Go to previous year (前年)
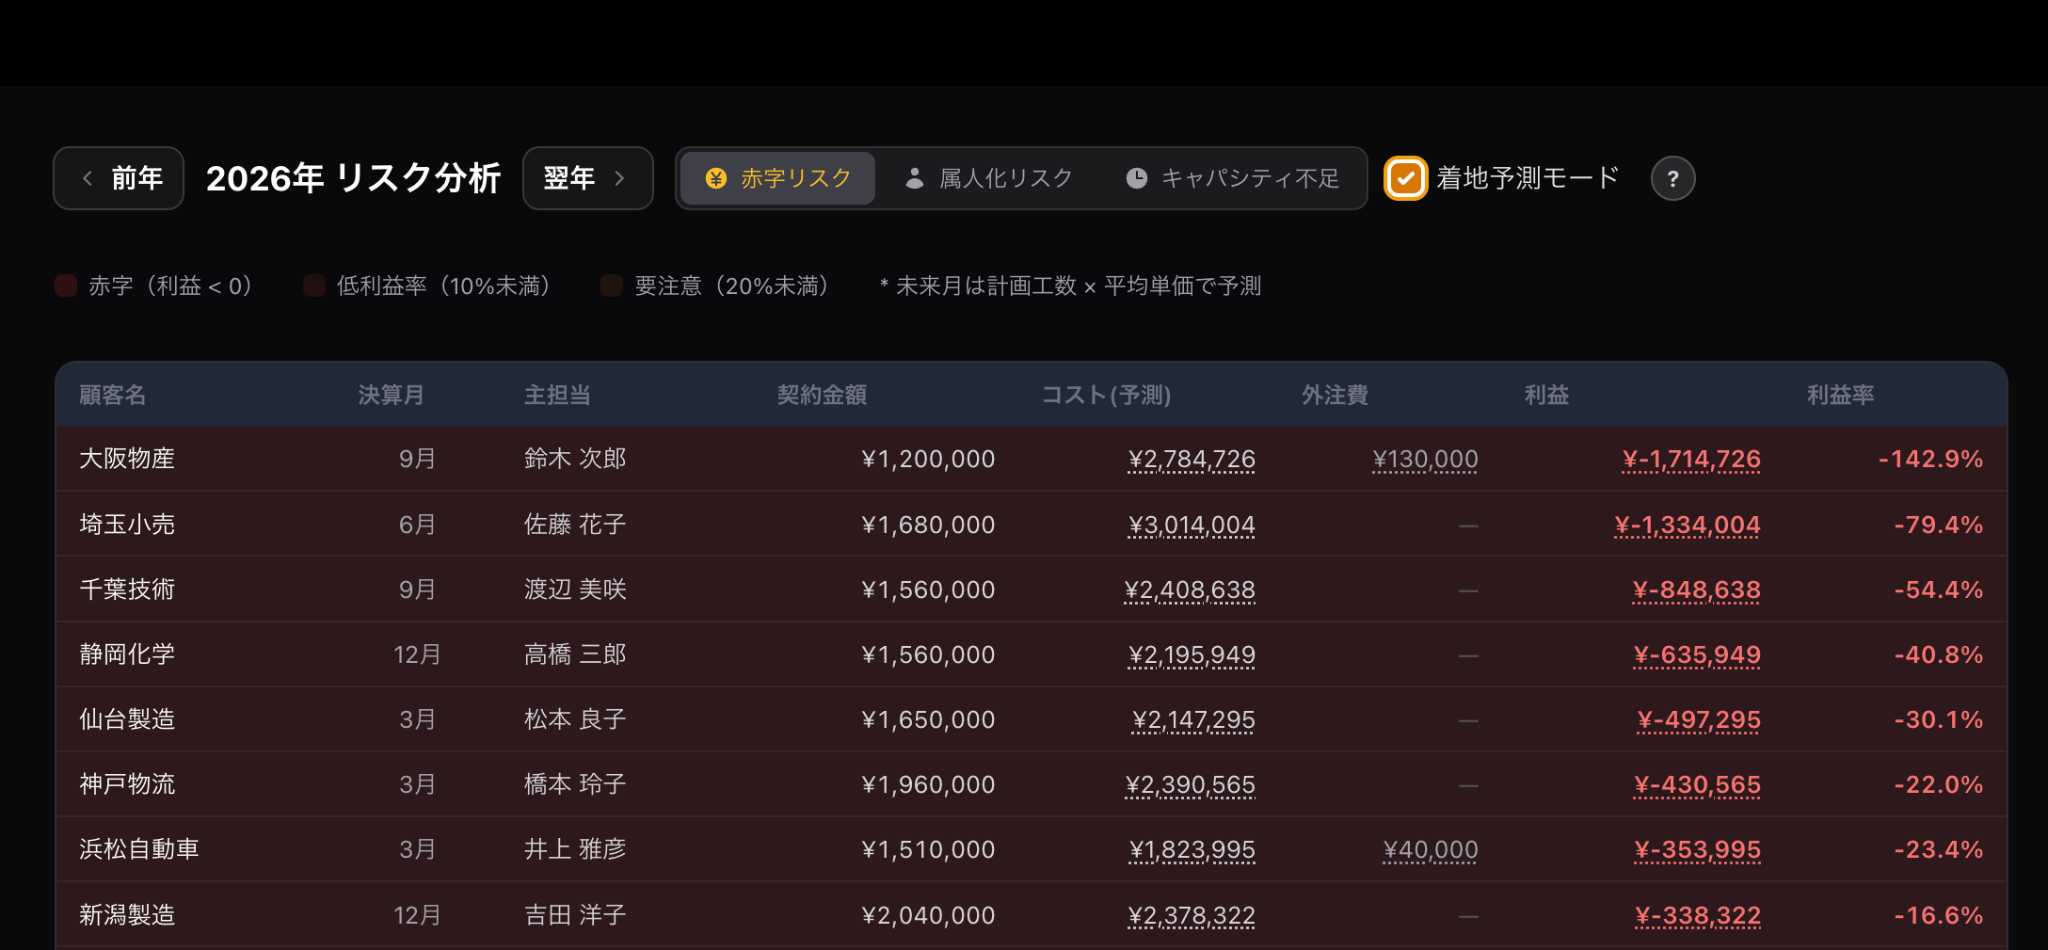This screenshot has width=2048, height=950. 118,178
